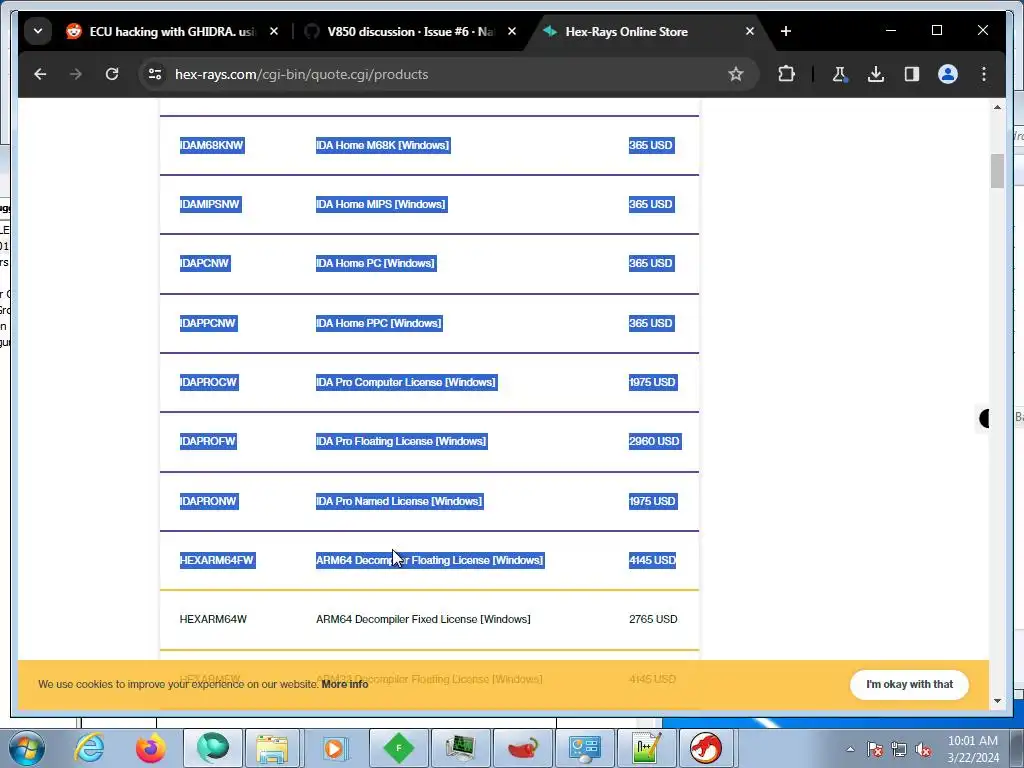
Task: Click product code IDAPROCW
Action: click(x=209, y=382)
